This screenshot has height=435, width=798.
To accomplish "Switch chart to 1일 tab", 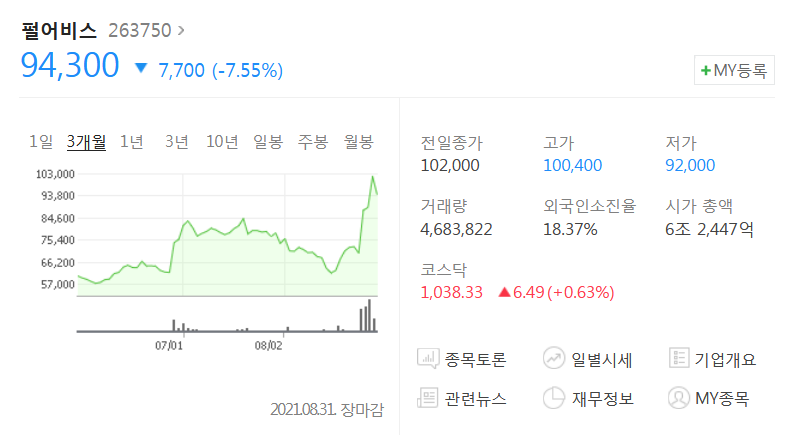I will [x=41, y=142].
